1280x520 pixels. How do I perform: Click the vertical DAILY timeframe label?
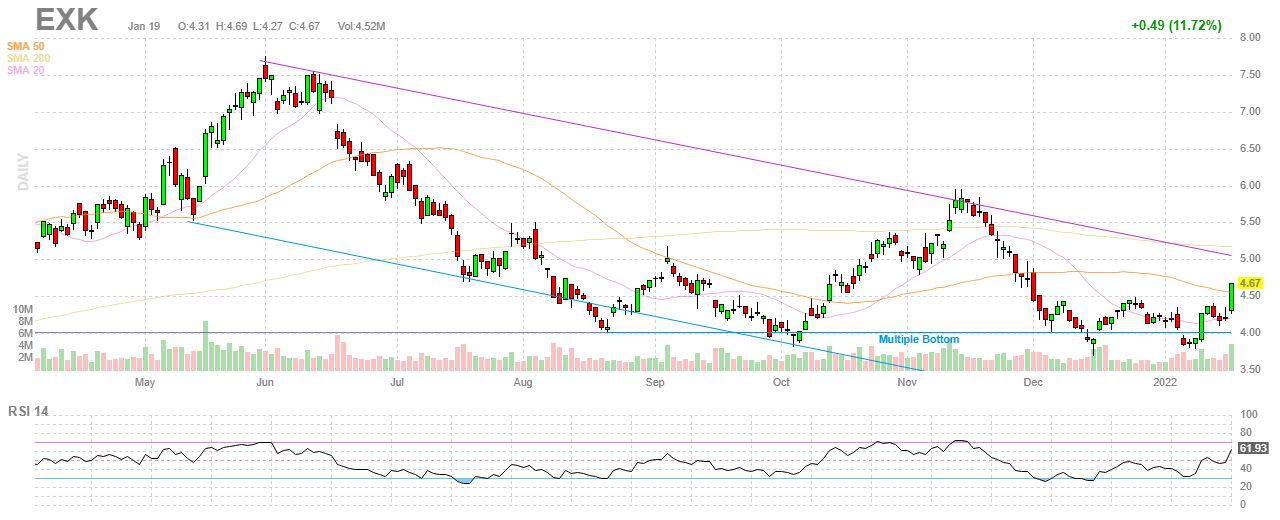(20, 171)
